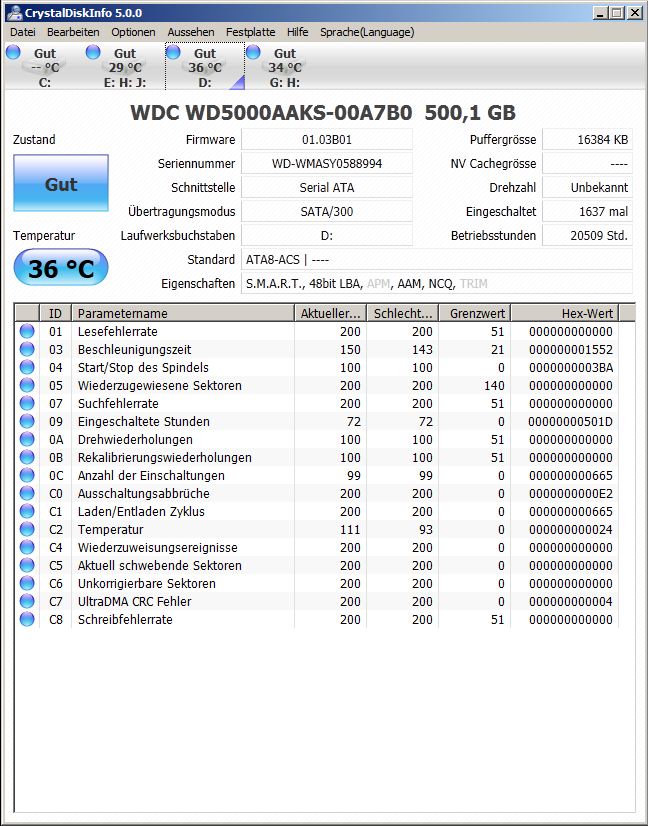Click the Eigenschaften features field
The image size is (648, 826).
tap(437, 283)
